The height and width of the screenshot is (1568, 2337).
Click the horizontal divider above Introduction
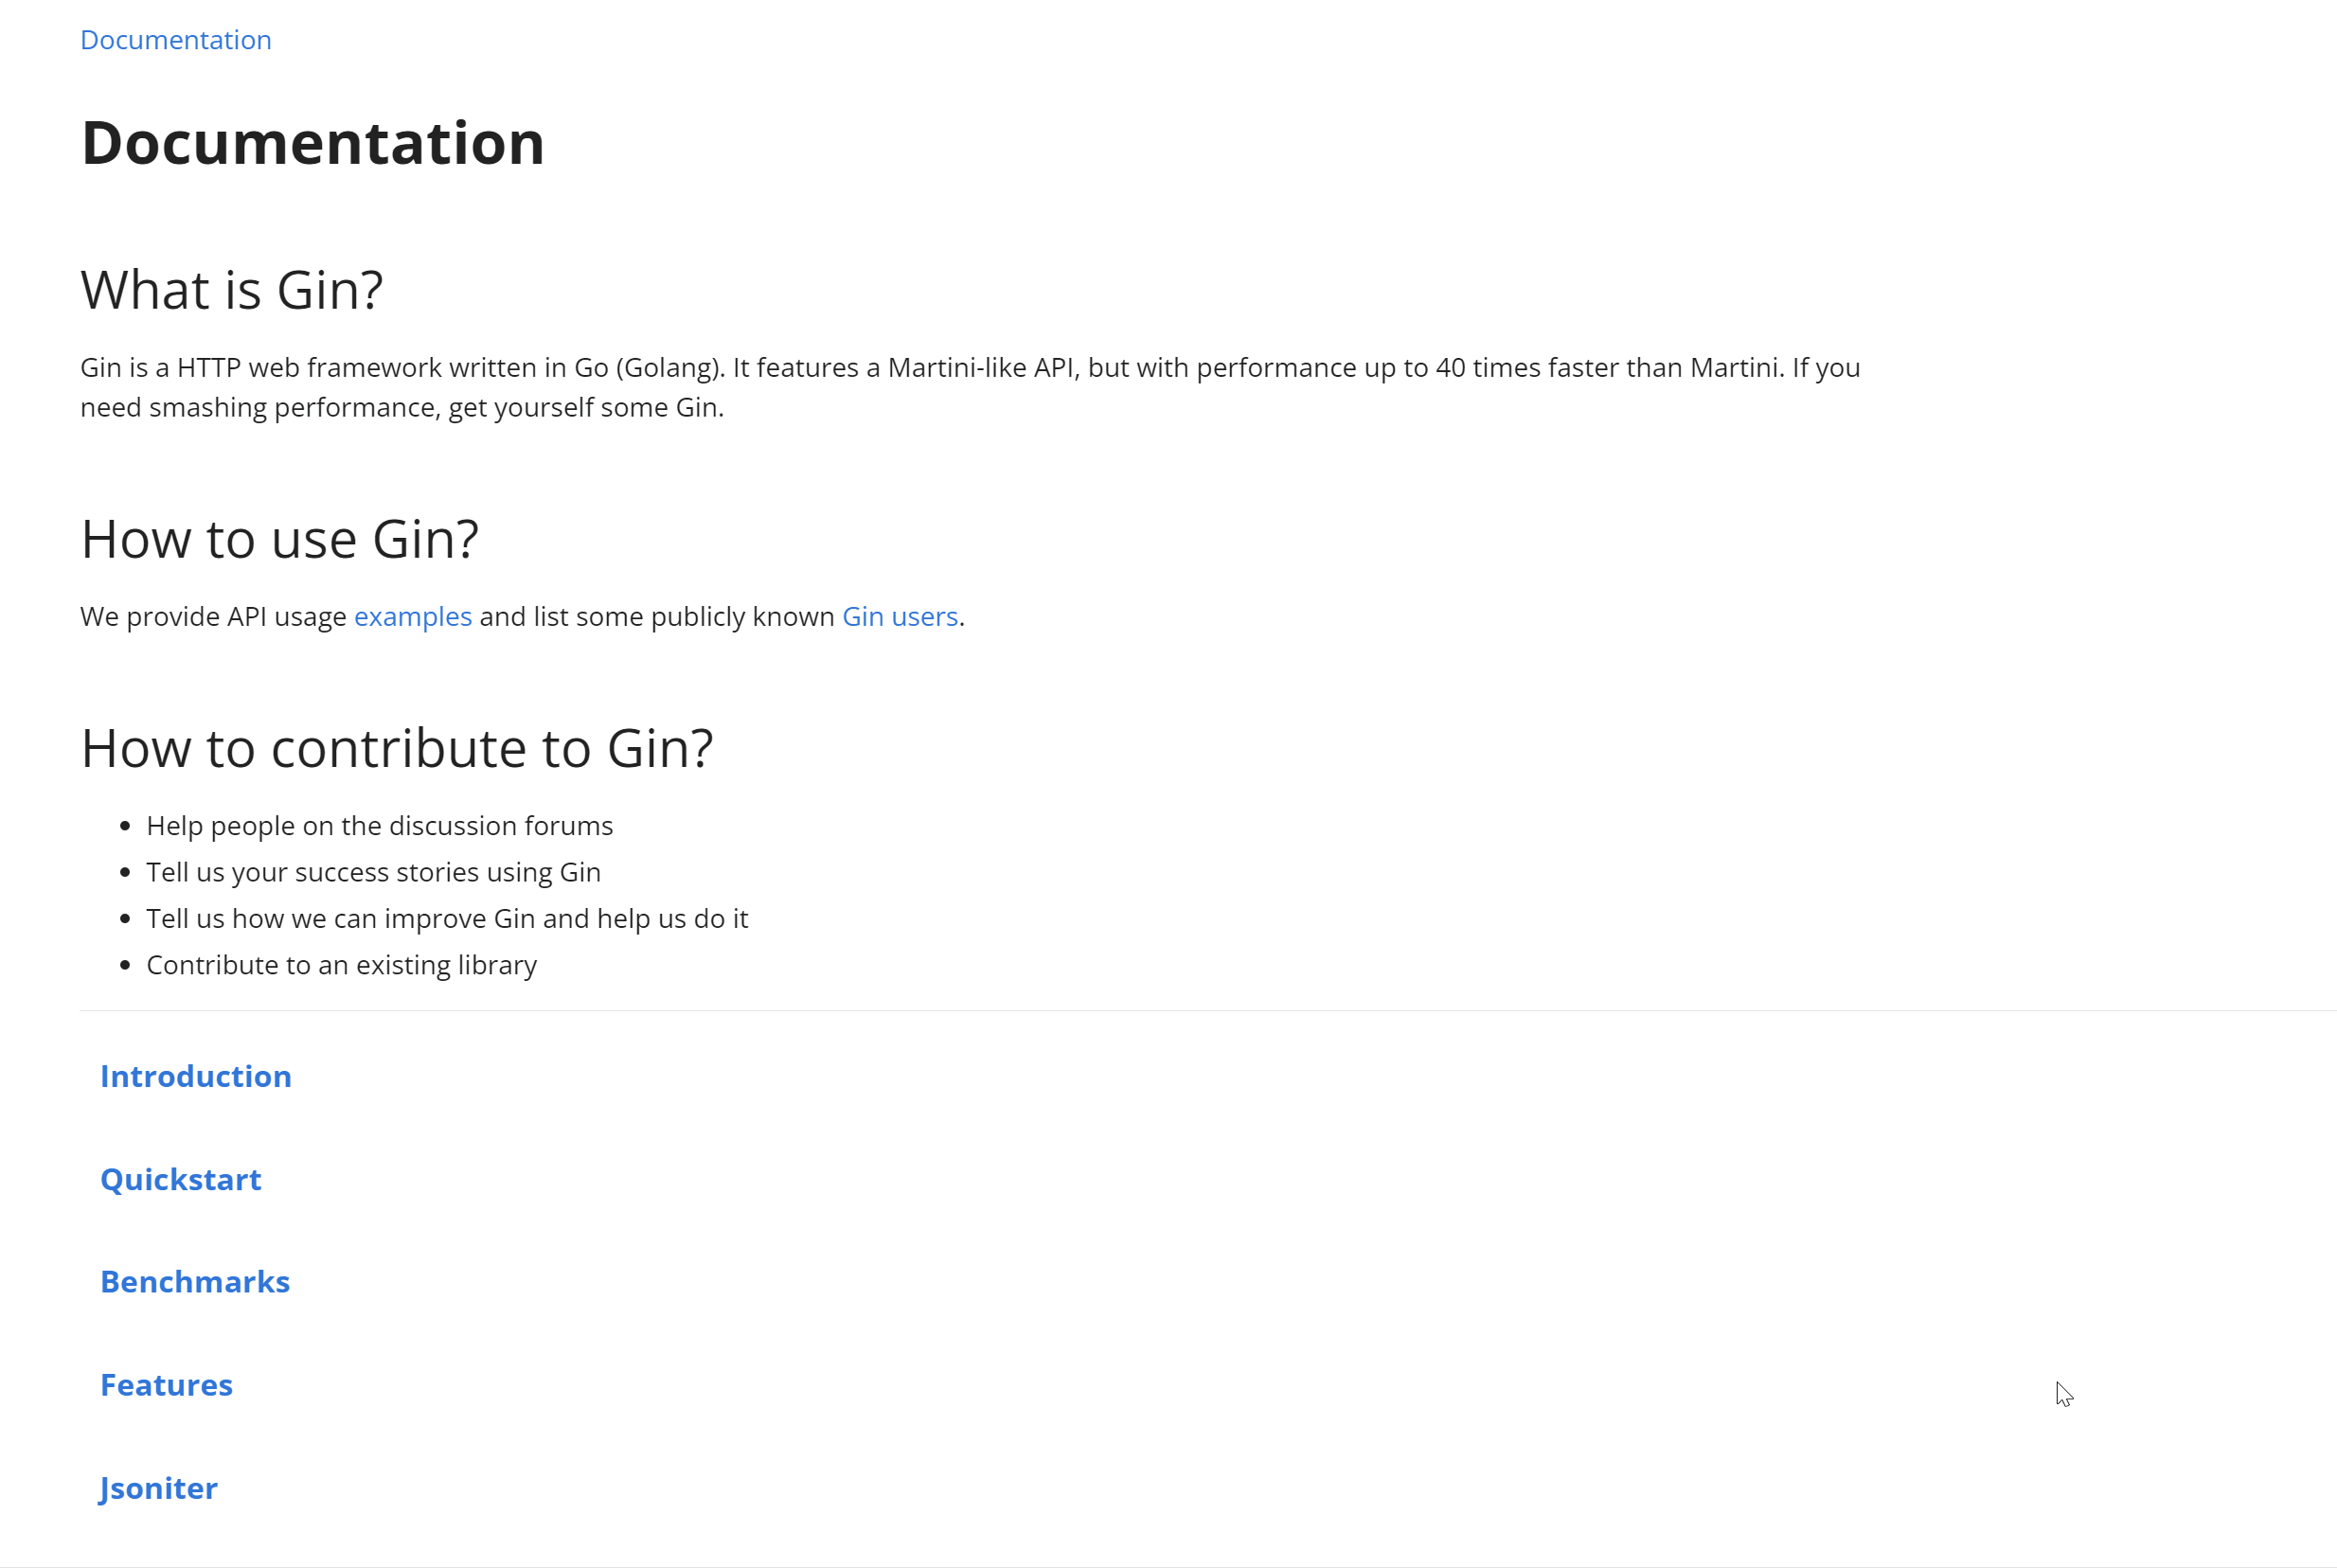1208,1011
